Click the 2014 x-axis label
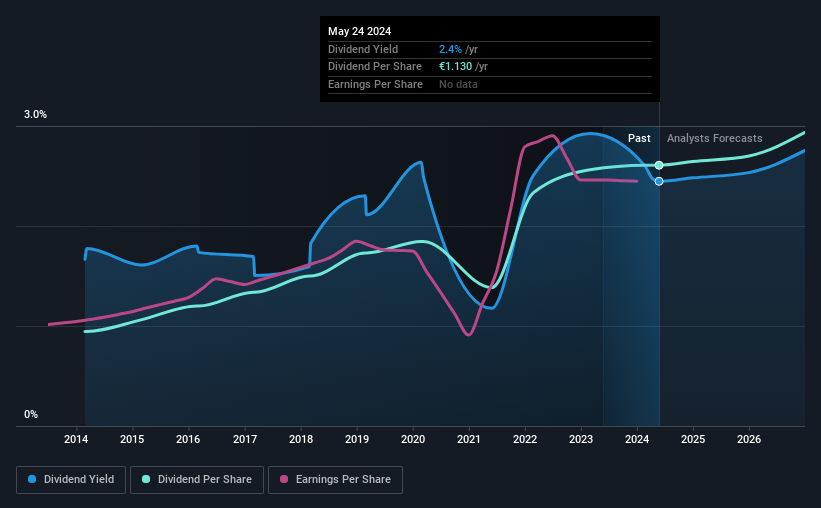821x508 pixels. [x=76, y=439]
